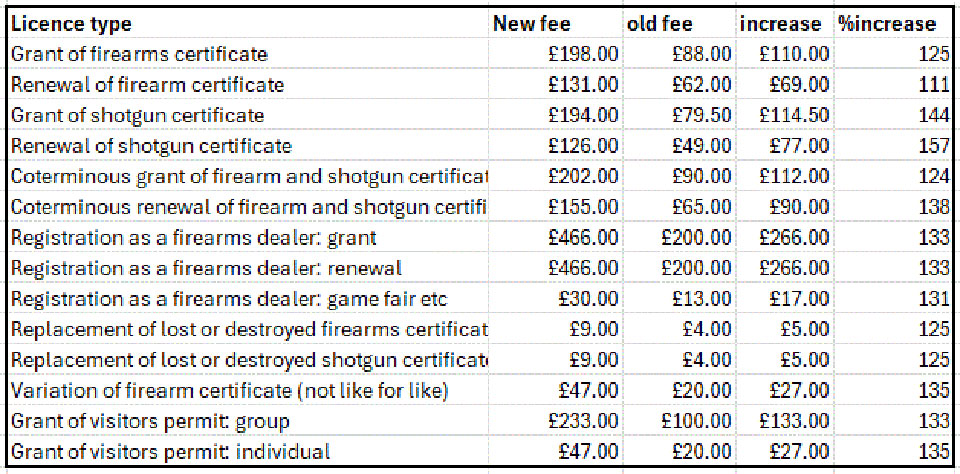This screenshot has height=474, width=960.
Task: Click the £114.50 increase cell
Action: pos(794,115)
